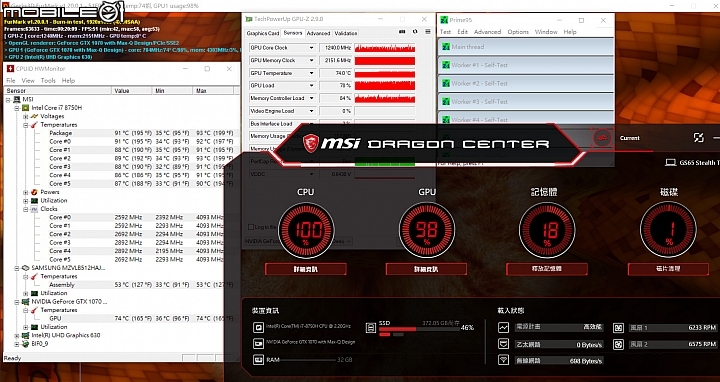Screen dimensions: 720x382
Task: Open the Video Engine Load dropdown
Action: tap(311, 111)
